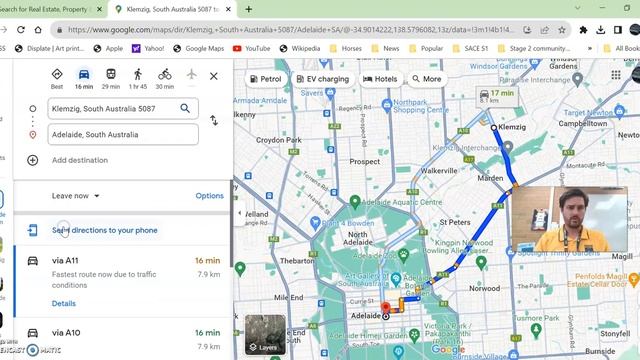Open the Leave now dropdown
This screenshot has width=640, height=360.
pos(76,196)
